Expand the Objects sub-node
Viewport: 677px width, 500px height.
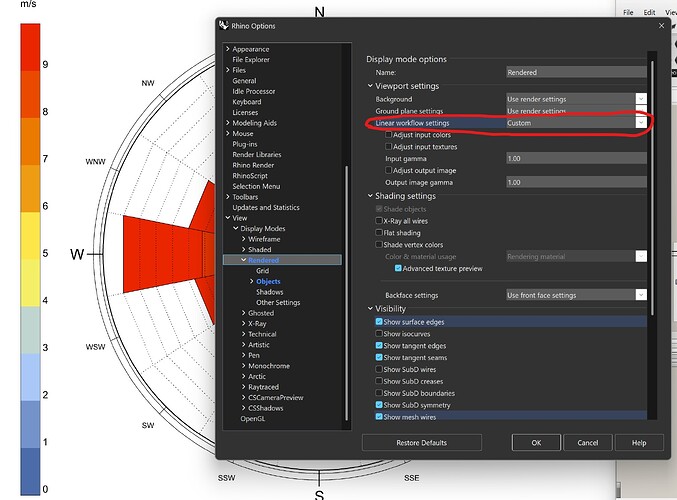point(252,281)
